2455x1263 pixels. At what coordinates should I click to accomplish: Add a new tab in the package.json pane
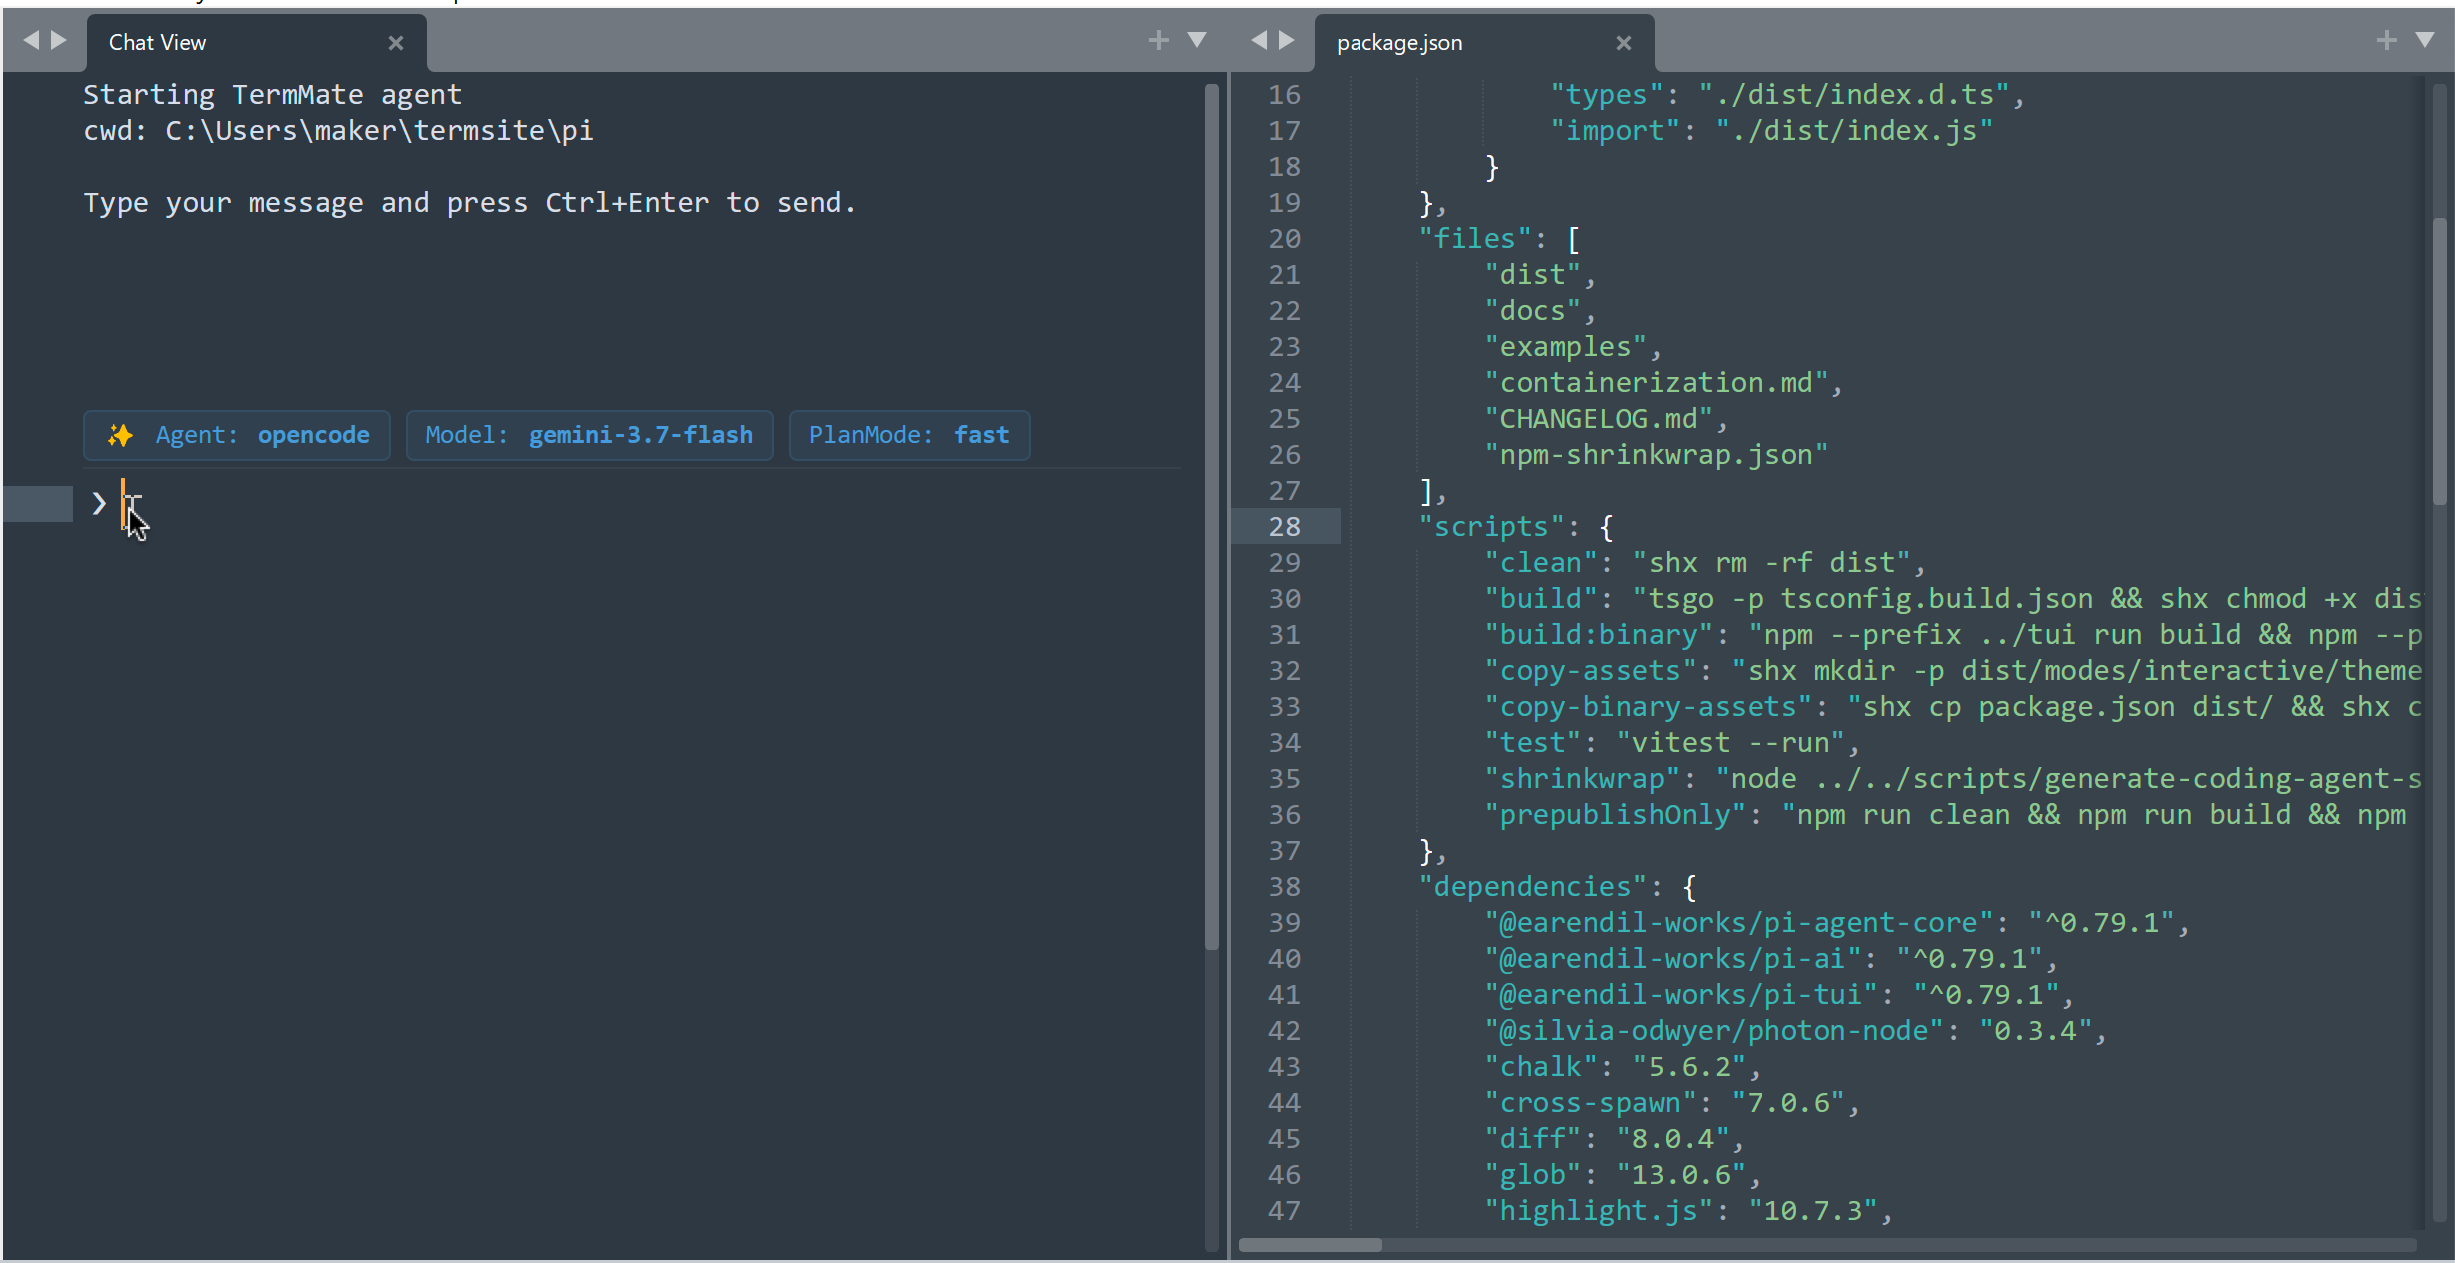(x=2387, y=40)
